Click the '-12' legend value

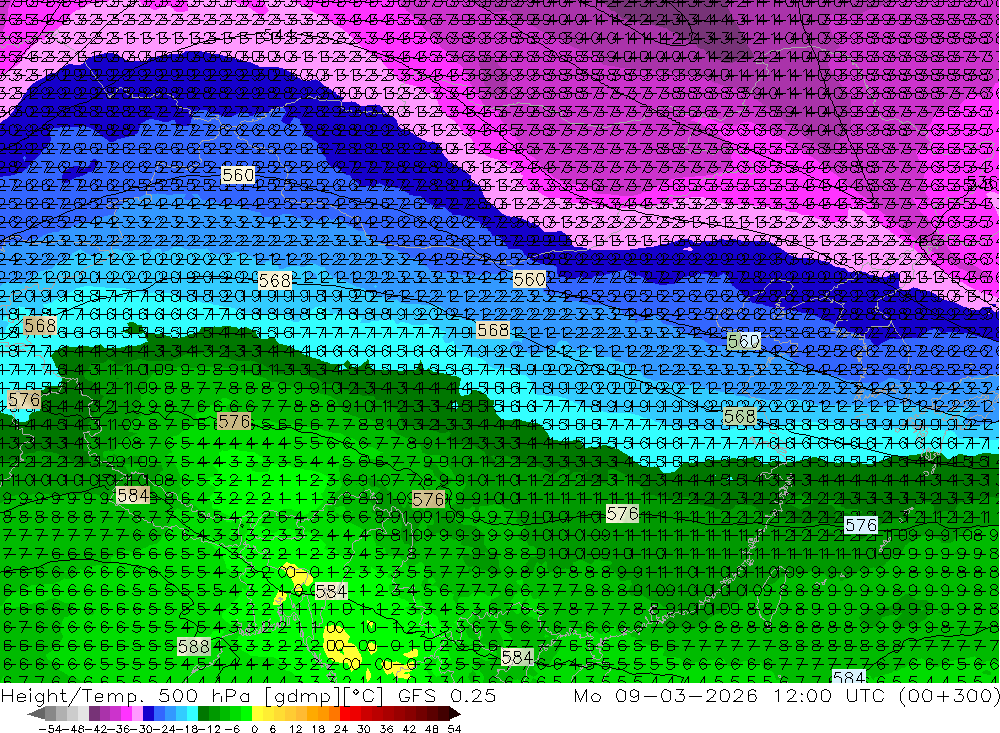point(209,729)
